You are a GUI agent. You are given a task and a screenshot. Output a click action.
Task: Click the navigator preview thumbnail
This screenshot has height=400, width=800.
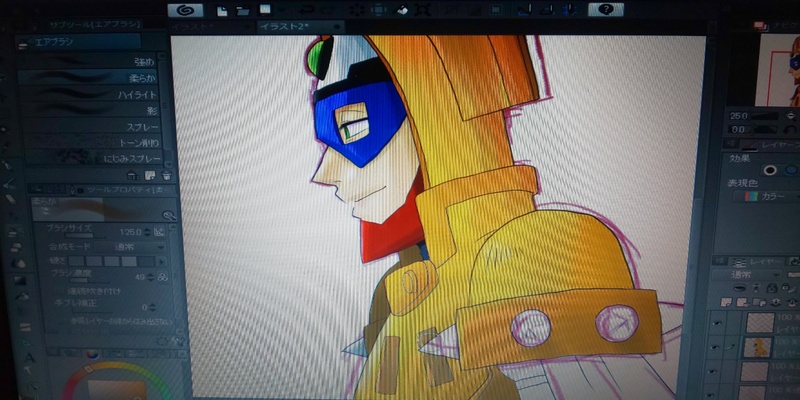777,69
